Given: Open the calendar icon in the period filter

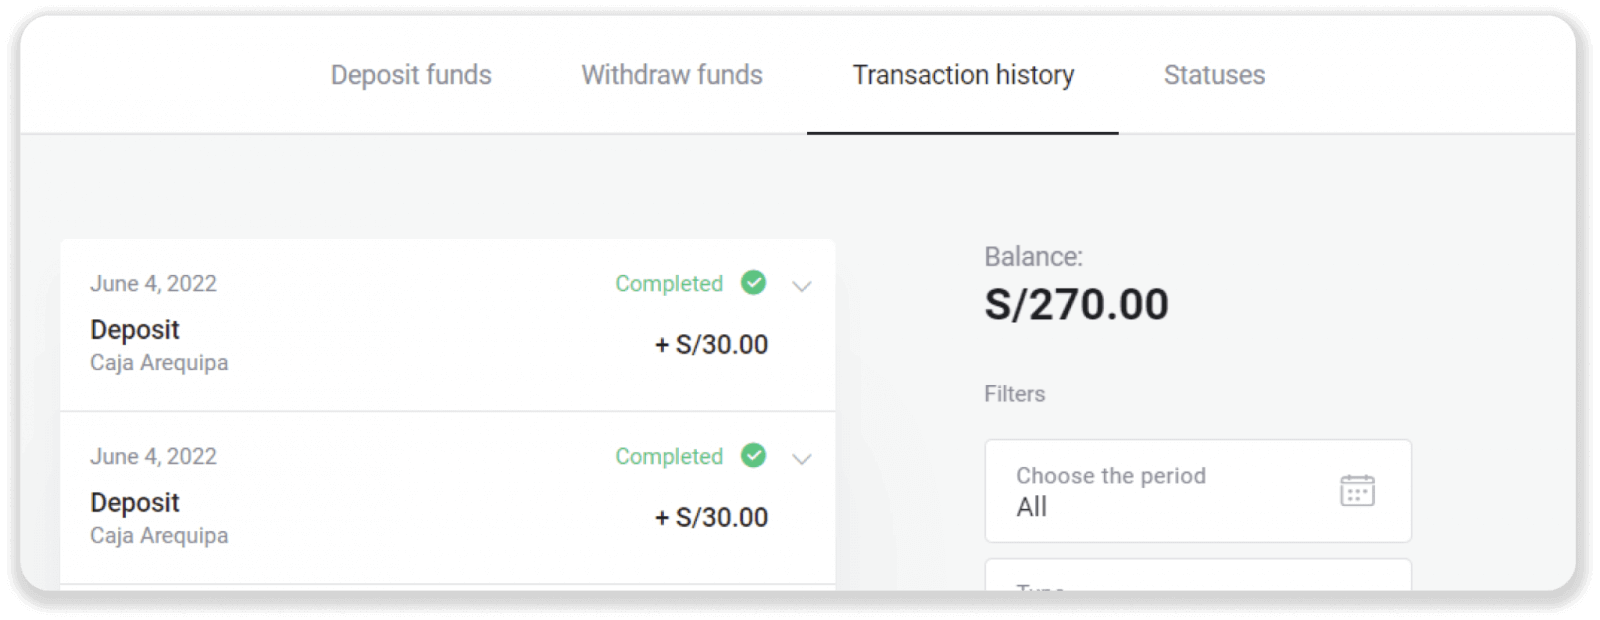Looking at the screenshot, I should coord(1357,491).
